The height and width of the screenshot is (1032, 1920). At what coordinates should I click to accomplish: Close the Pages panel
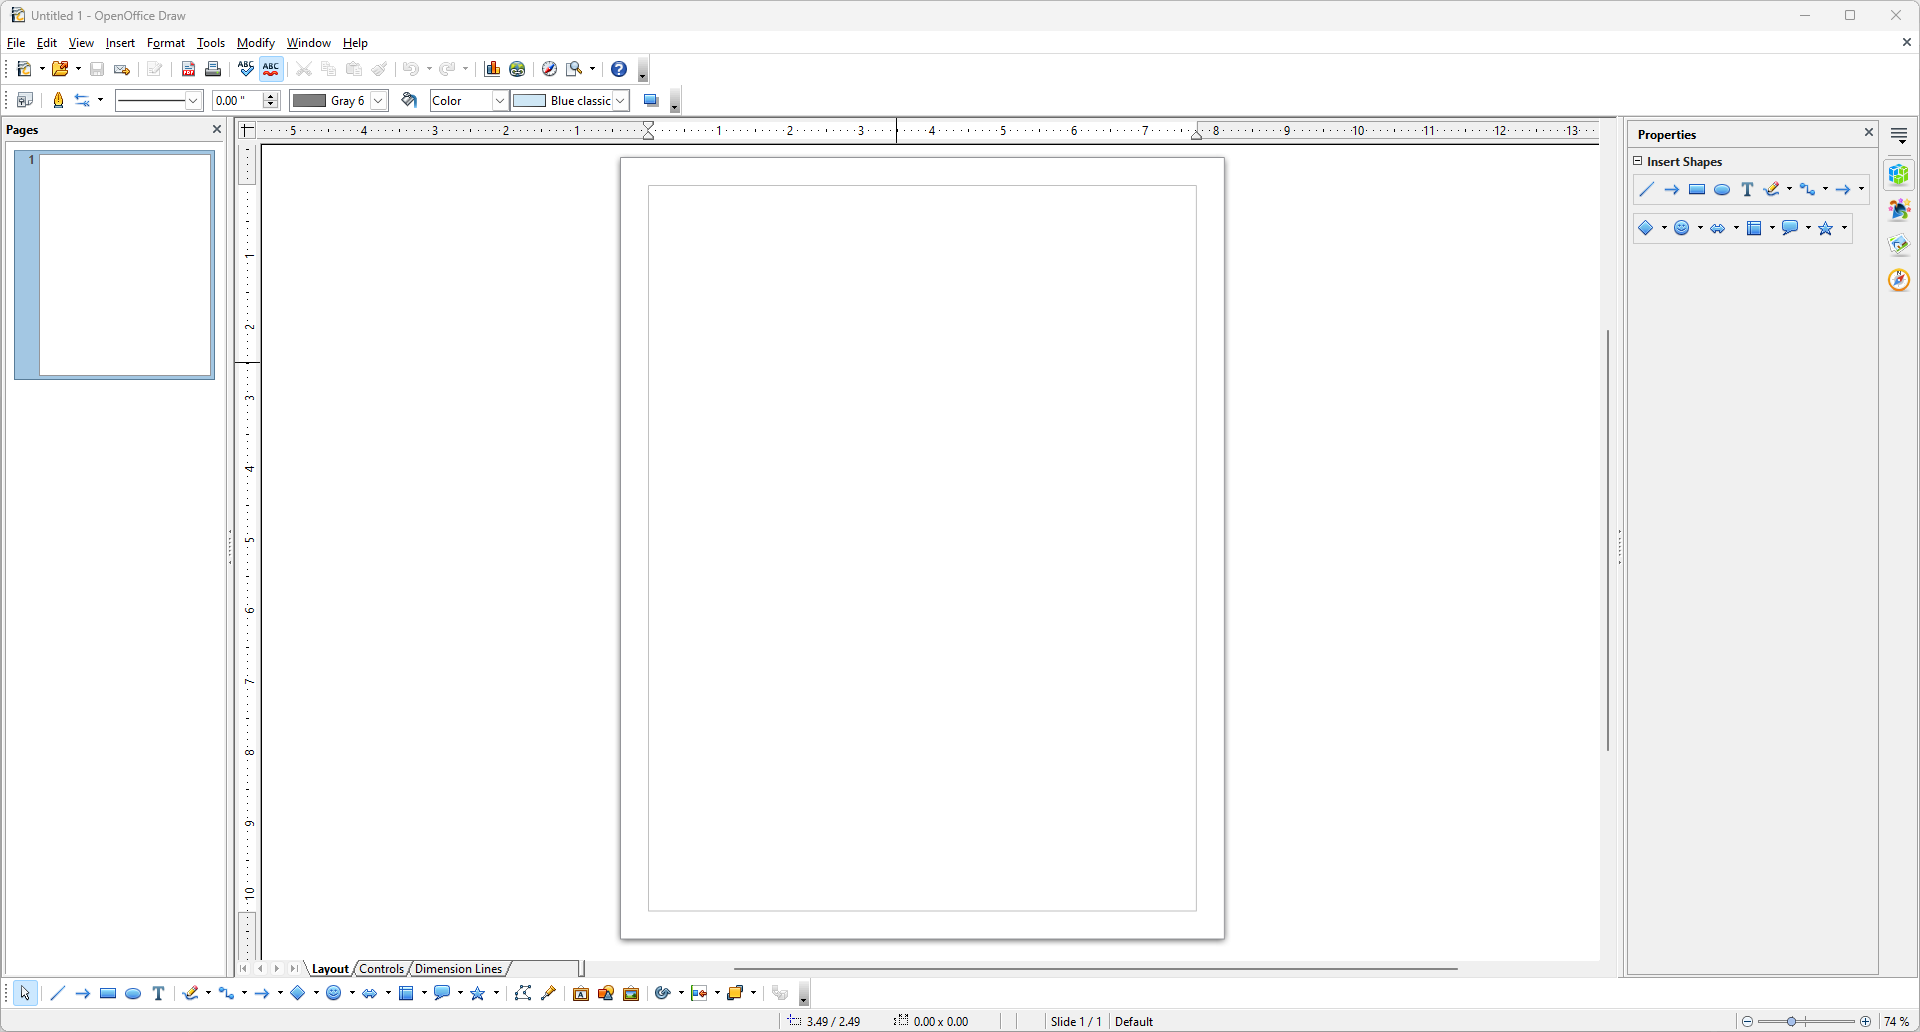click(217, 129)
